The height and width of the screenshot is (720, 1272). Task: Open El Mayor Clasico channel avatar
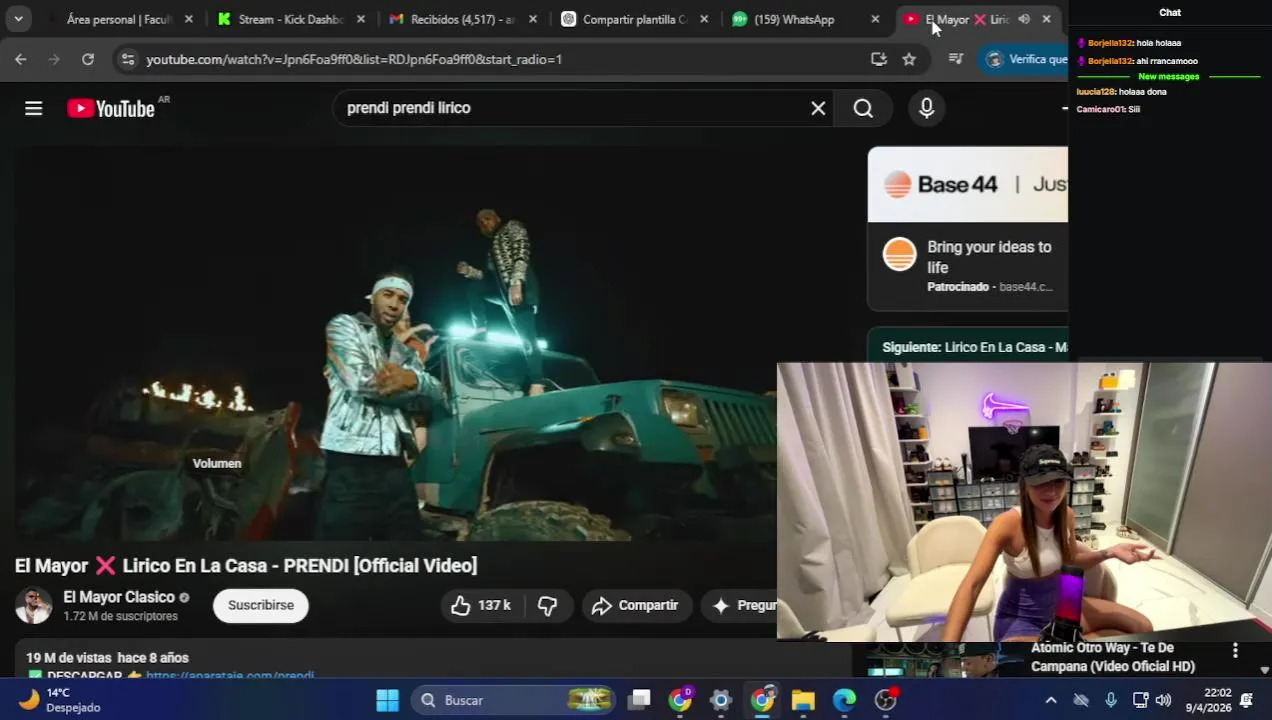(x=33, y=605)
